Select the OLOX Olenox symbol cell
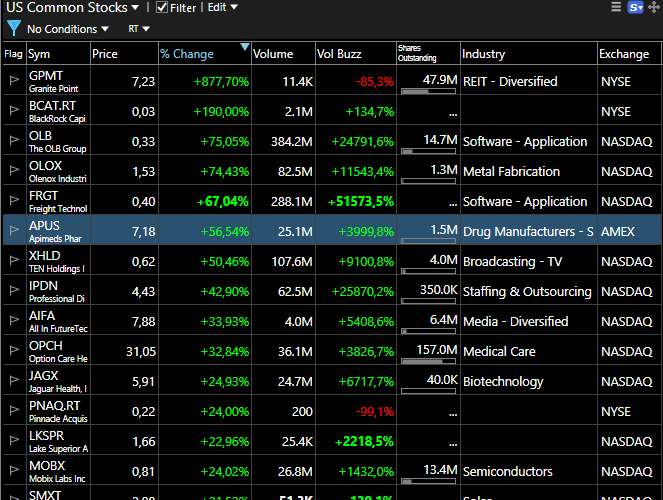The width and height of the screenshot is (663, 500). [58, 170]
